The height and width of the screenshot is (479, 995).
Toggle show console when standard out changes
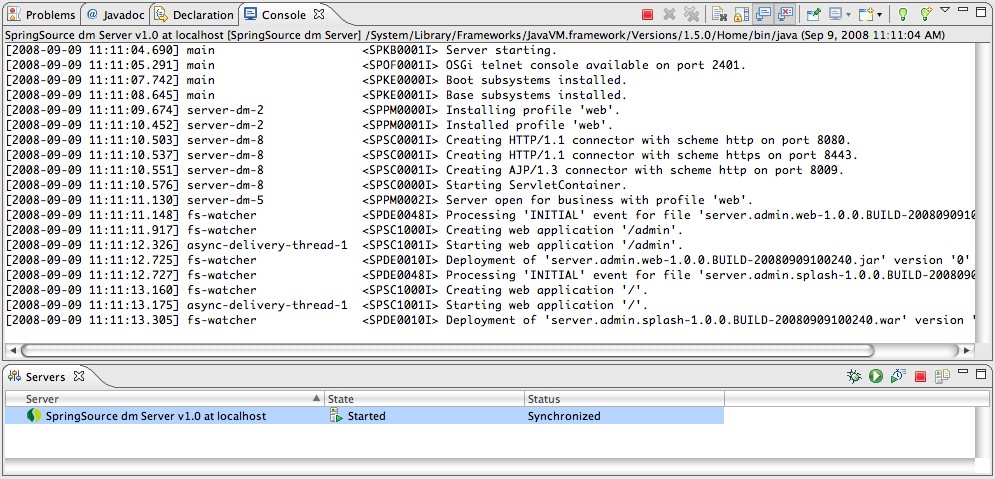[763, 14]
